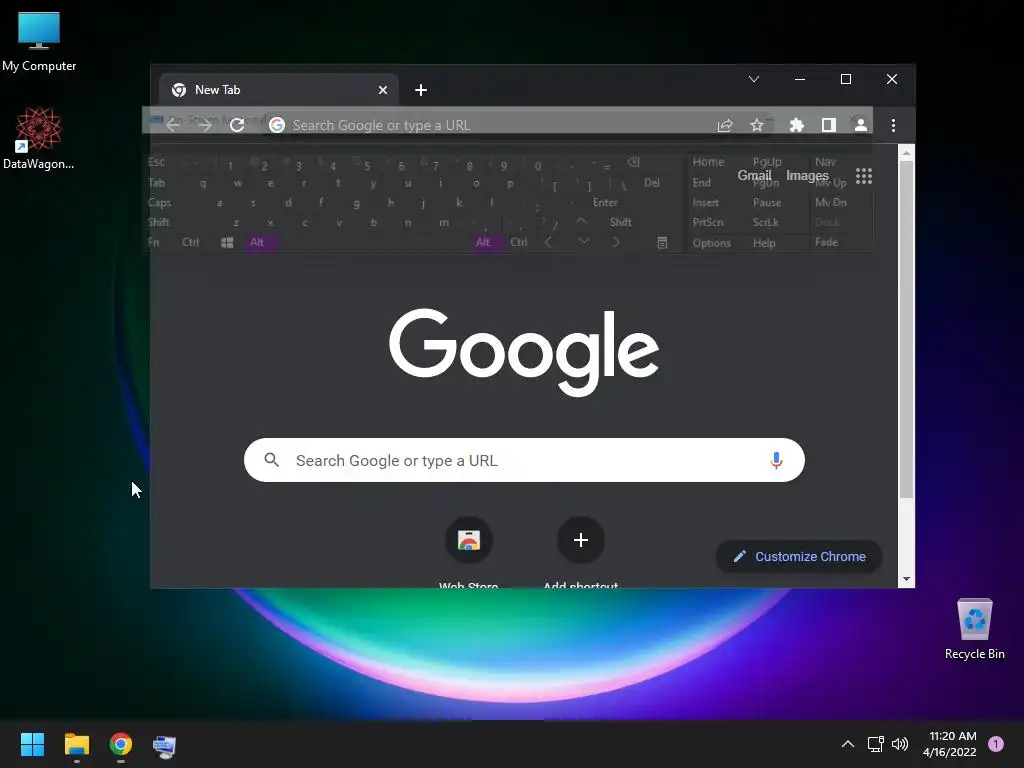Tap the Options key on on-screen keyboard
The width and height of the screenshot is (1024, 768).
(712, 243)
